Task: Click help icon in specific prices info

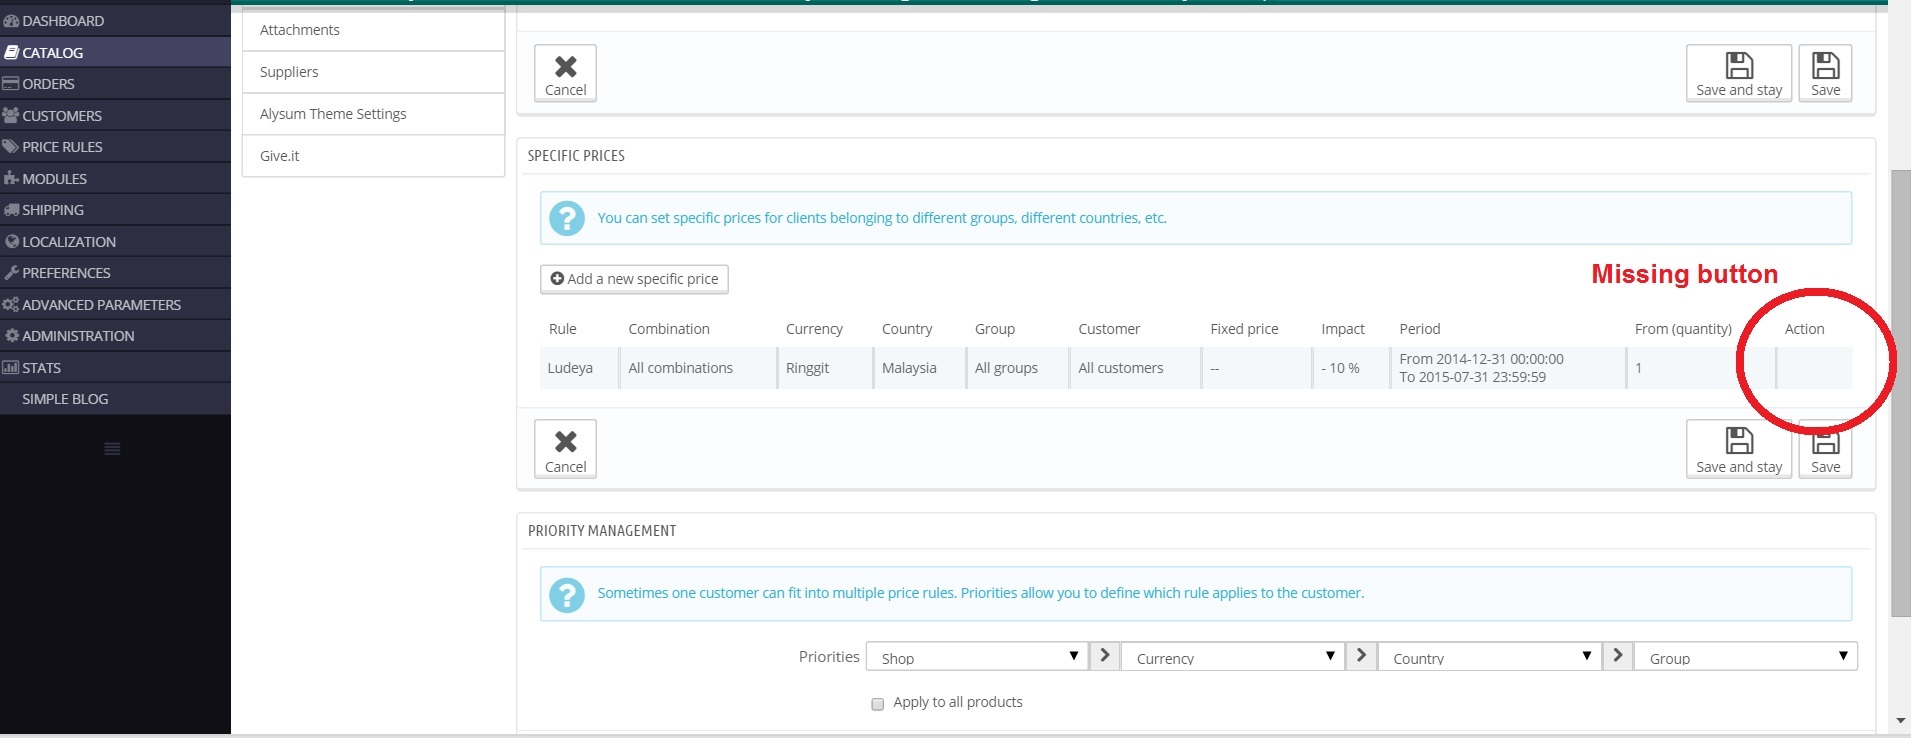Action: tap(567, 218)
